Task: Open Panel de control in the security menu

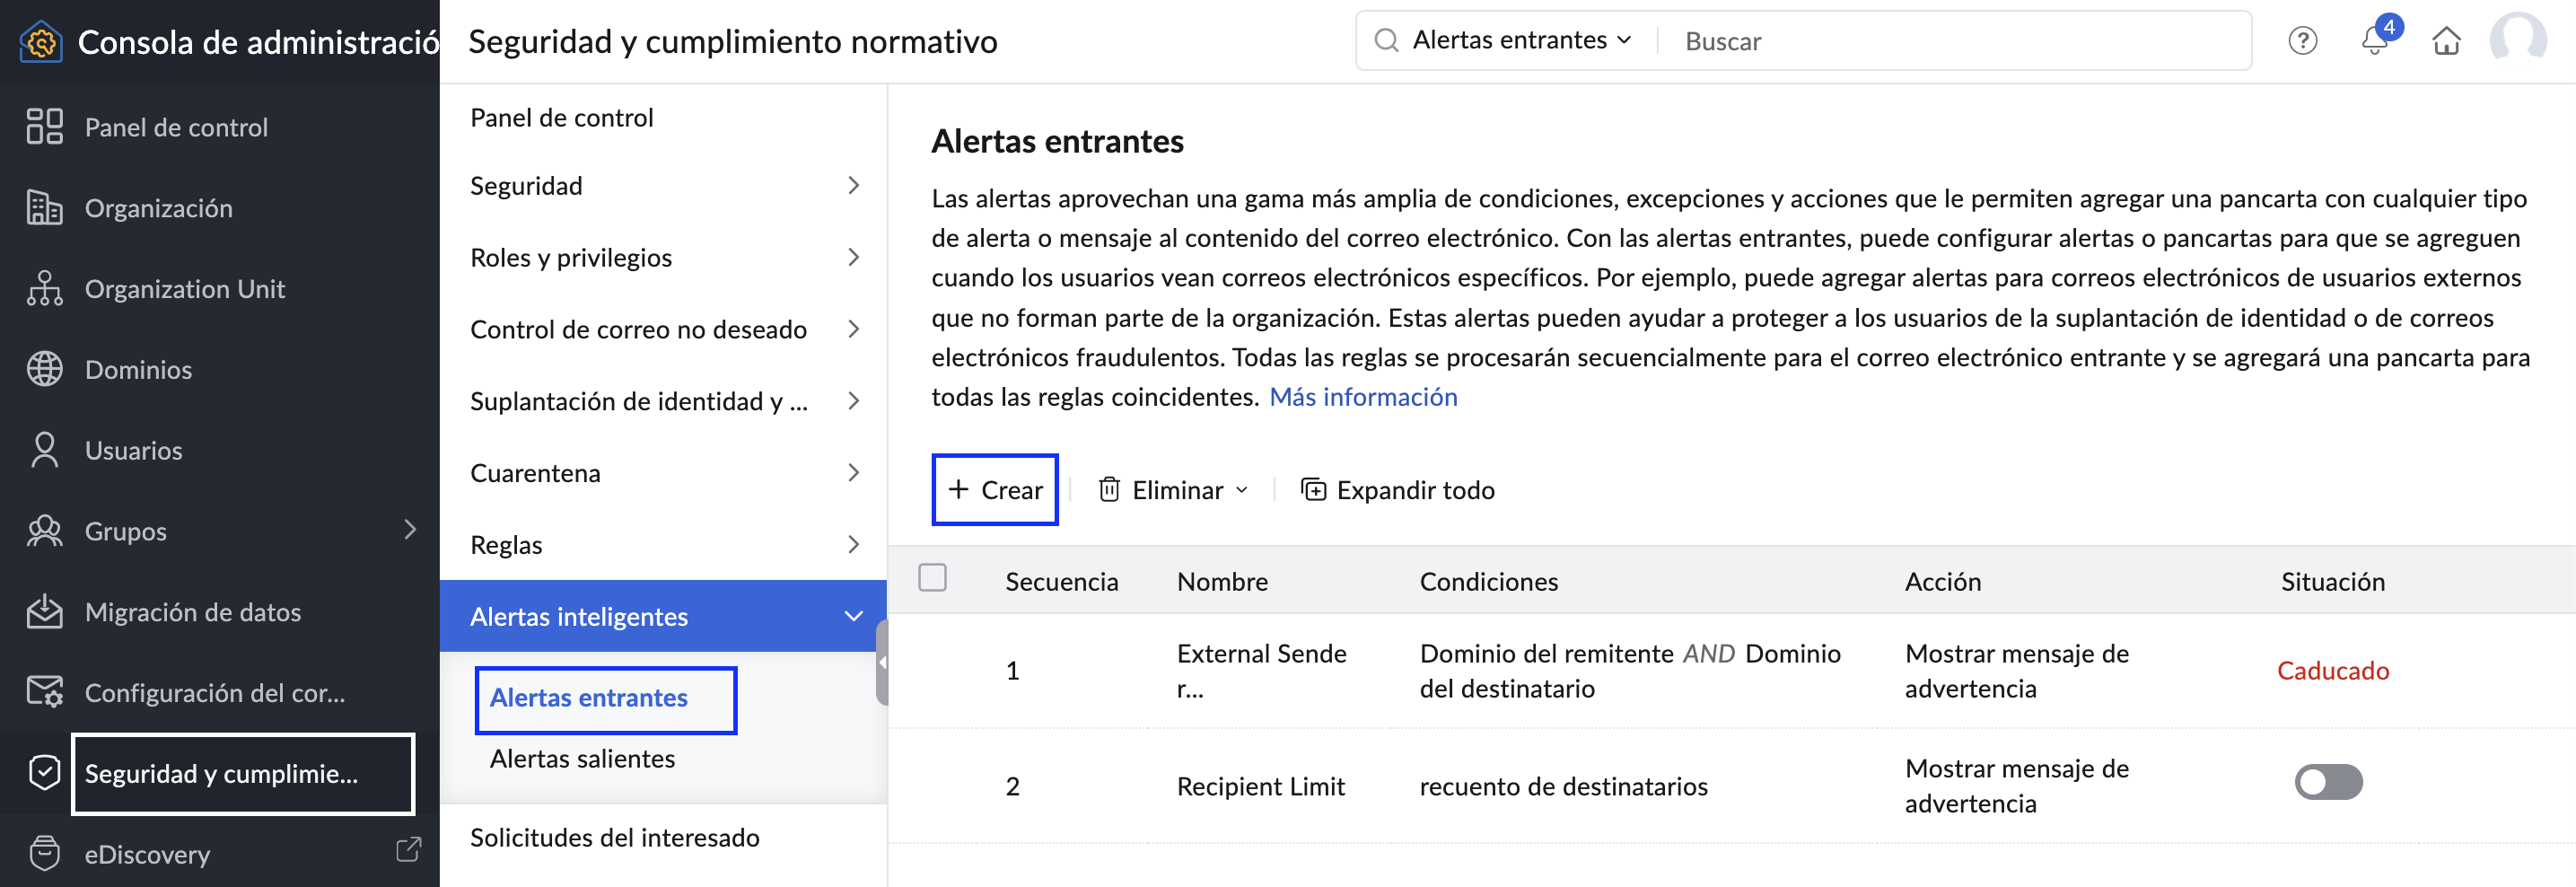Action: pyautogui.click(x=562, y=119)
